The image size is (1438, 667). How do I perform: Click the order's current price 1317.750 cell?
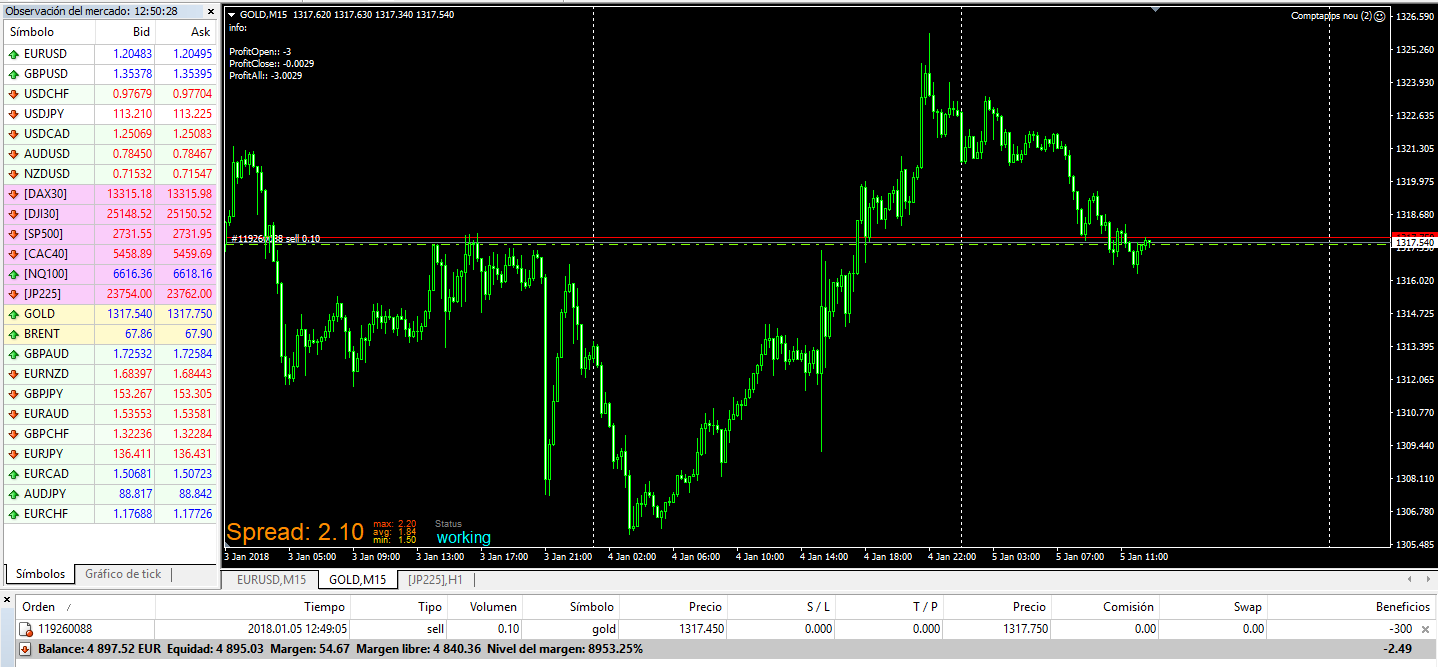point(1023,630)
